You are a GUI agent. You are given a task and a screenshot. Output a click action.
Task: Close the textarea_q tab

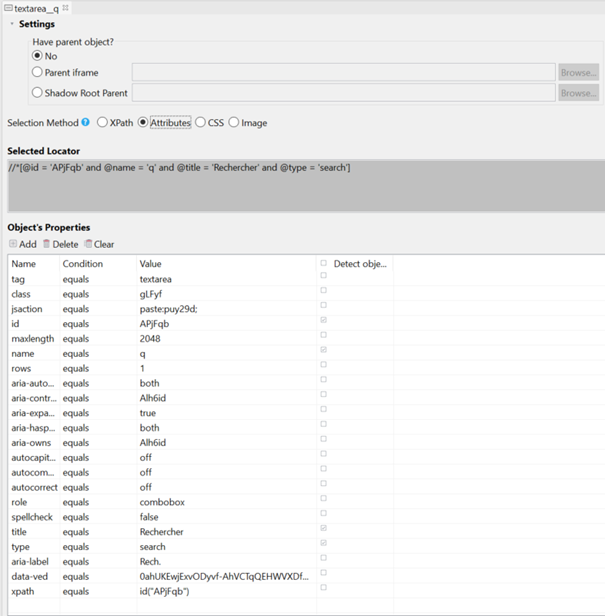click(66, 8)
